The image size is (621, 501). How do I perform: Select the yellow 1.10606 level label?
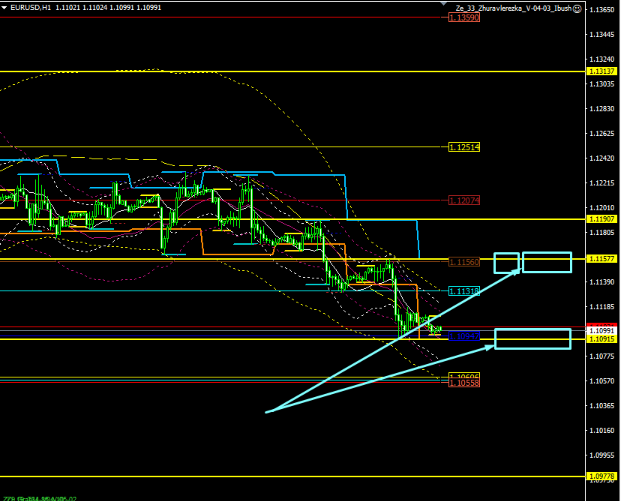[463, 376]
